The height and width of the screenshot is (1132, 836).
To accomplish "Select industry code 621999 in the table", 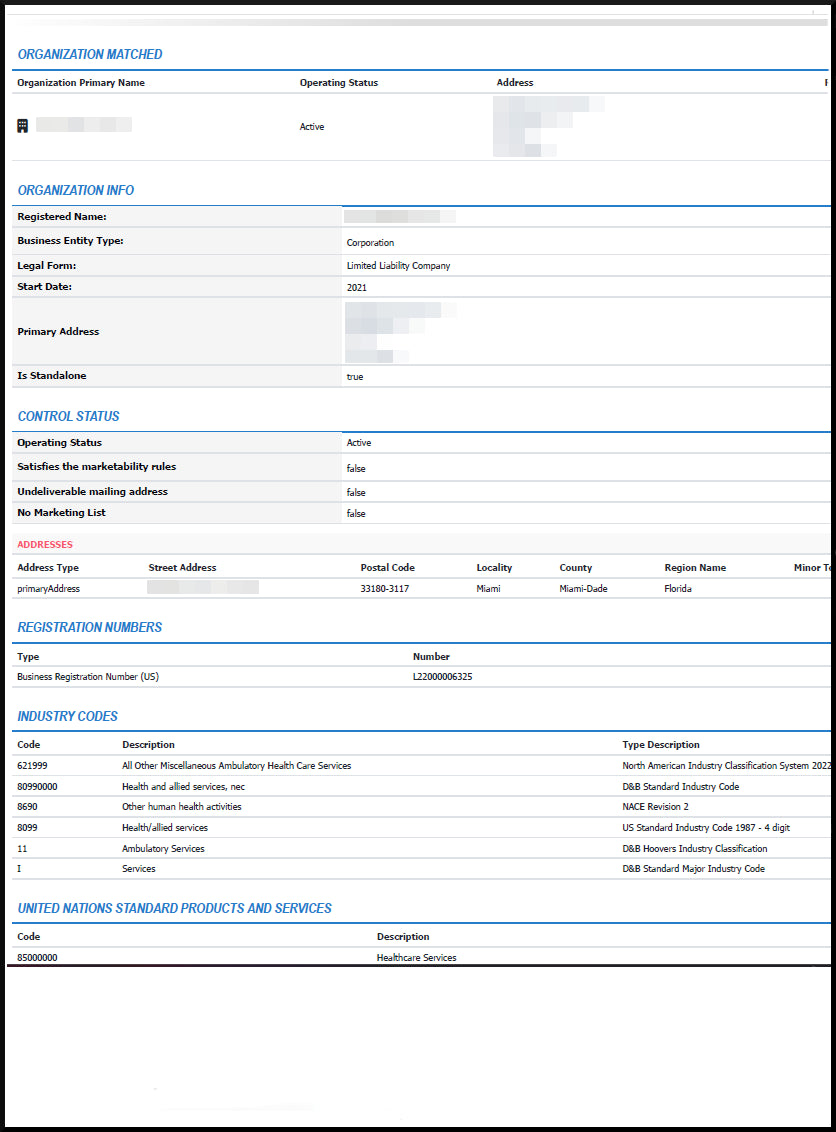I will tap(30, 765).
